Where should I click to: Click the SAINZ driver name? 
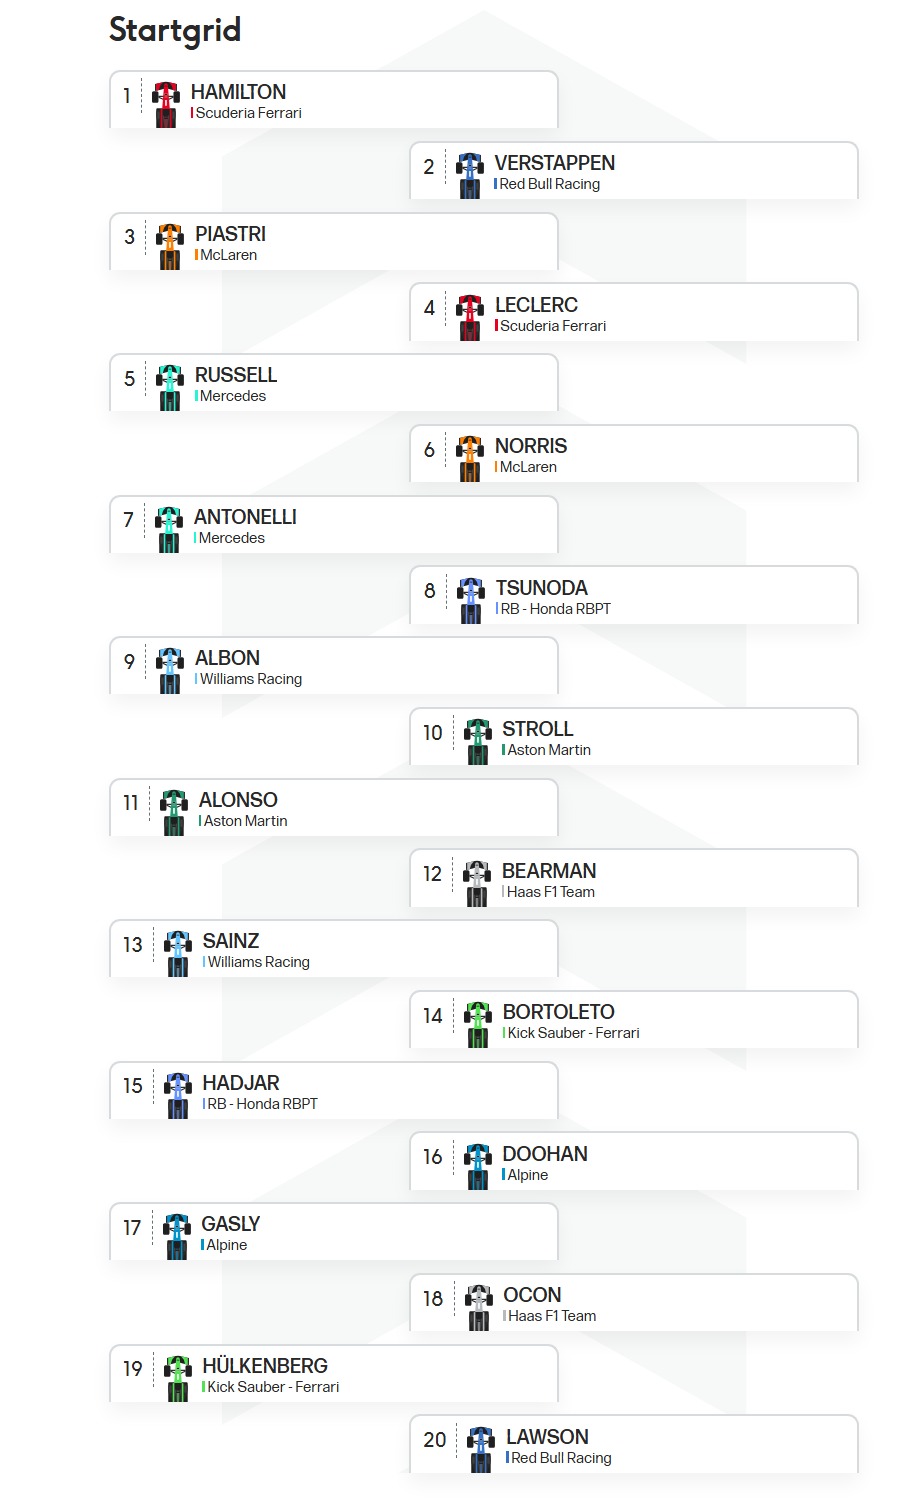pyautogui.click(x=231, y=941)
